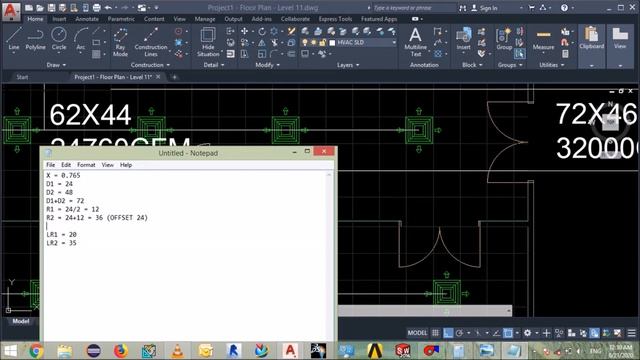
Task: Click the Model layout tab
Action: [x=20, y=321]
